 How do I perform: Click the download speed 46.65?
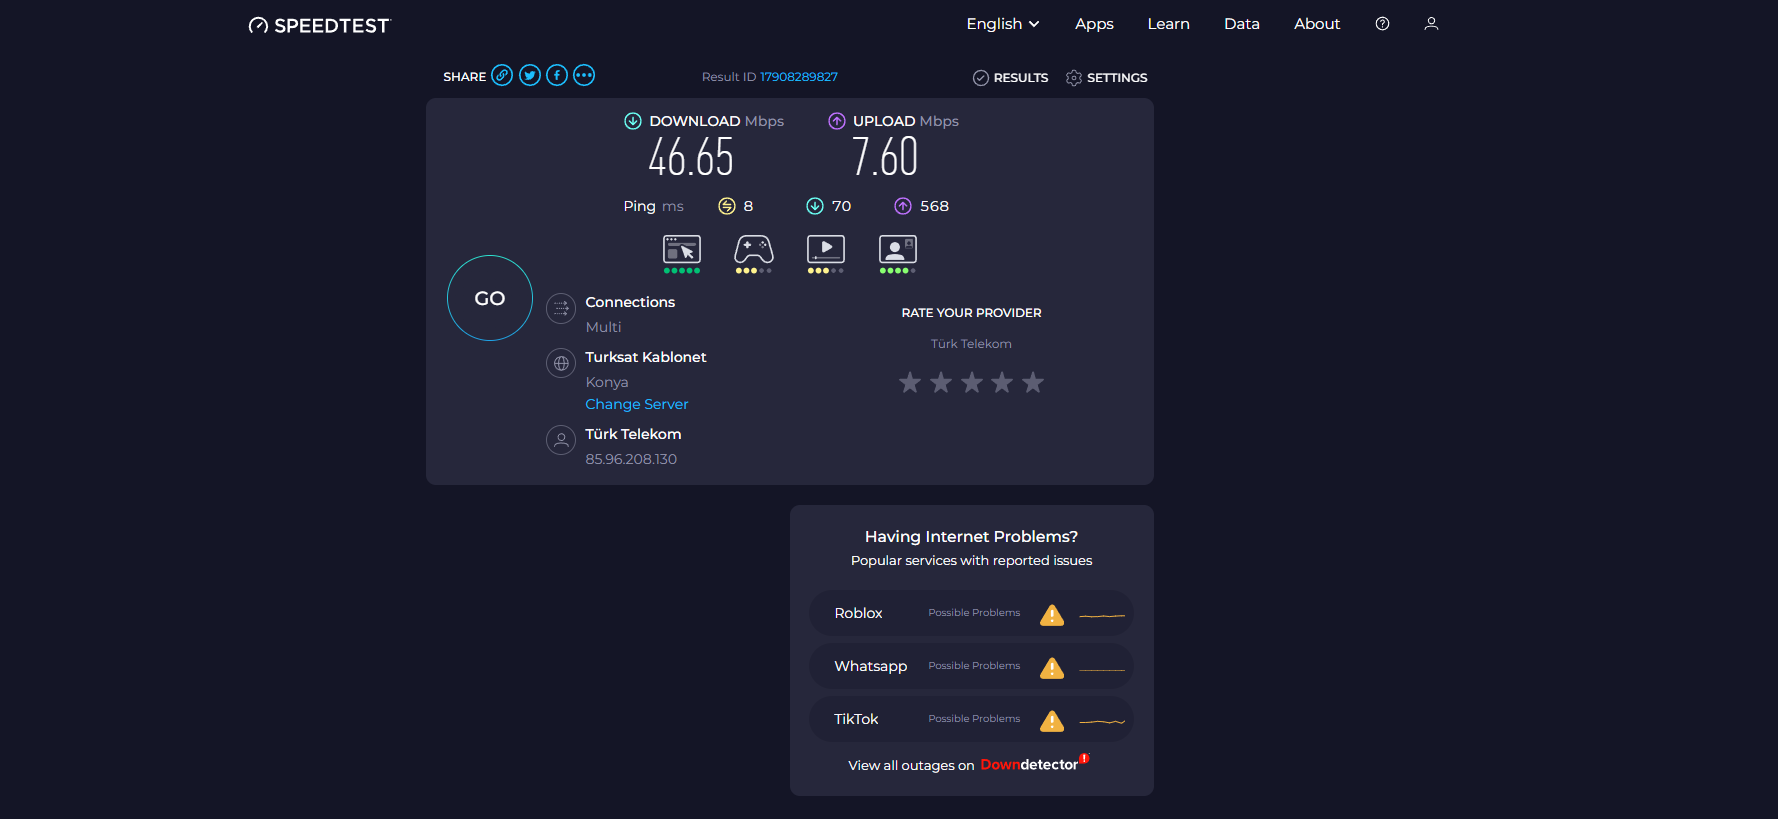point(691,157)
